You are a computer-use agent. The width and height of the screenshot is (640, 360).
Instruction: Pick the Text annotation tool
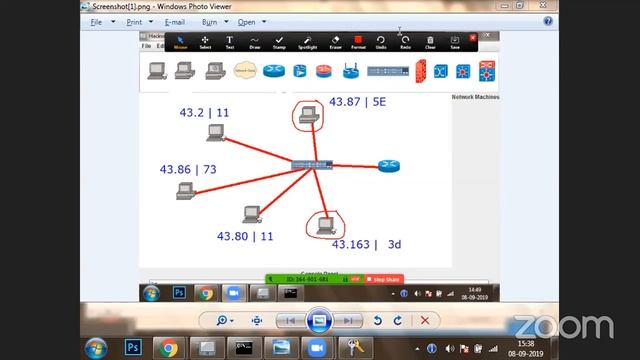(229, 42)
